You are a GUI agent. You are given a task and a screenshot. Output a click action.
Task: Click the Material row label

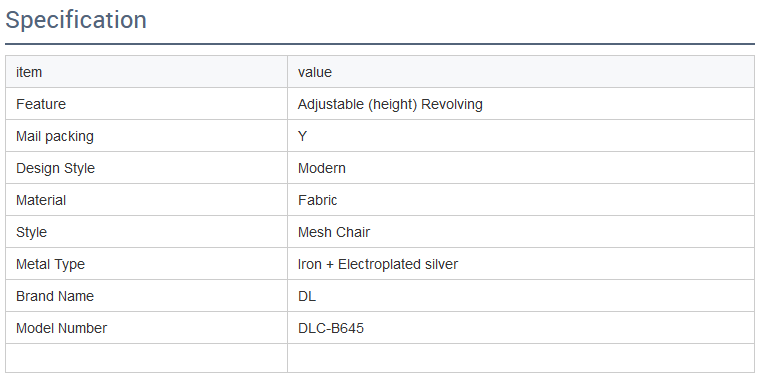41,200
